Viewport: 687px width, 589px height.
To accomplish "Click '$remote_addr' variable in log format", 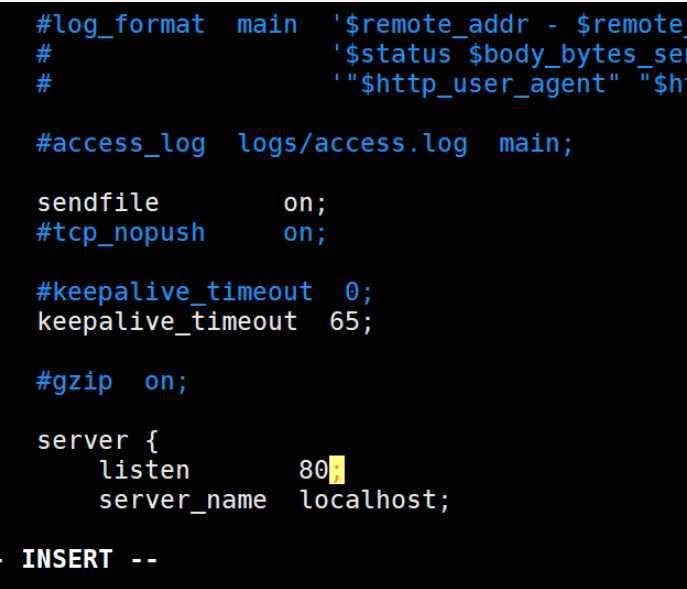I will click(x=437, y=24).
